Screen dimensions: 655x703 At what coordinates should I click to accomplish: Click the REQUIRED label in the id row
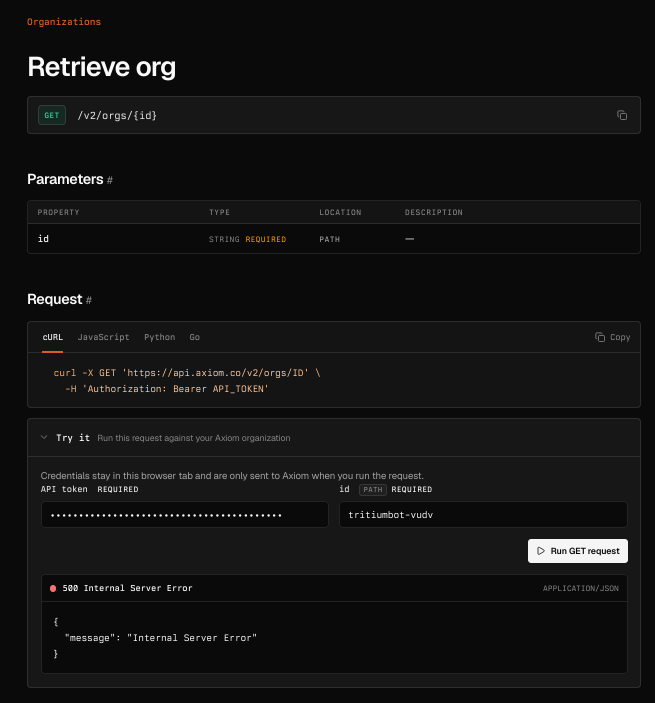click(x=265, y=239)
